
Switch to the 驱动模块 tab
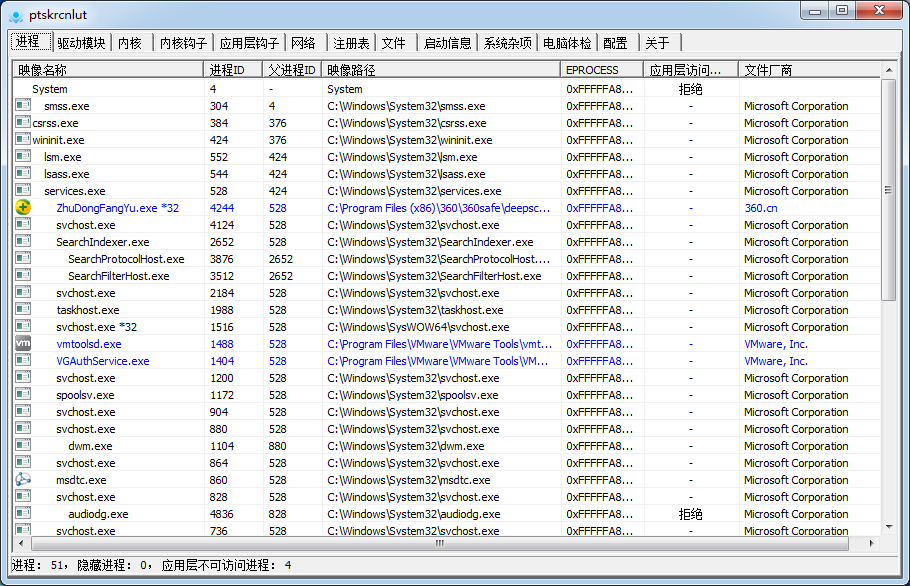pyautogui.click(x=80, y=43)
